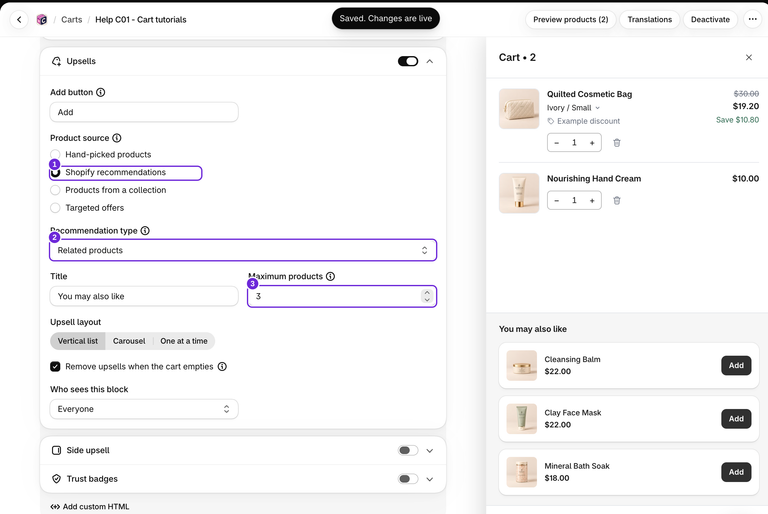Add Cleansing Balm to the cart
The width and height of the screenshot is (768, 514).
point(736,366)
